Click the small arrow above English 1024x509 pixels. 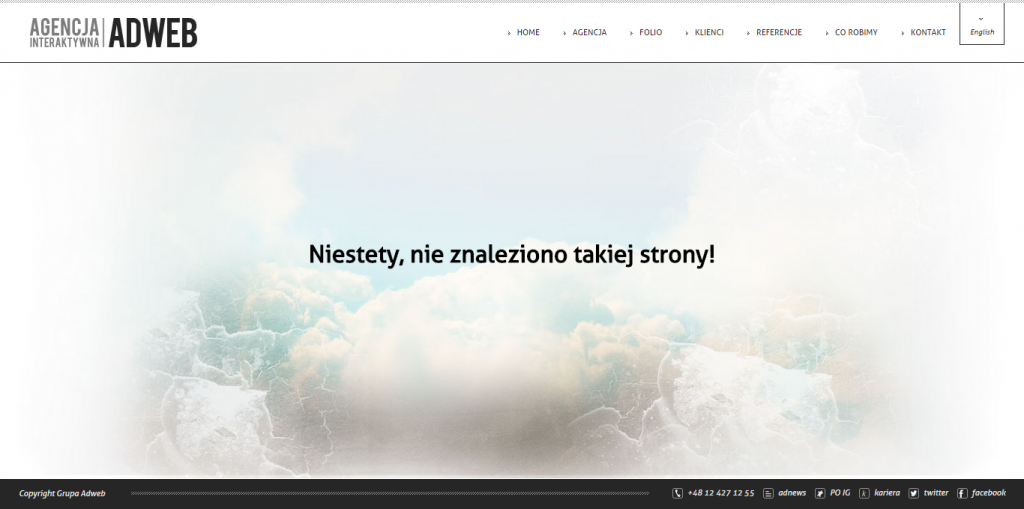click(x=981, y=18)
